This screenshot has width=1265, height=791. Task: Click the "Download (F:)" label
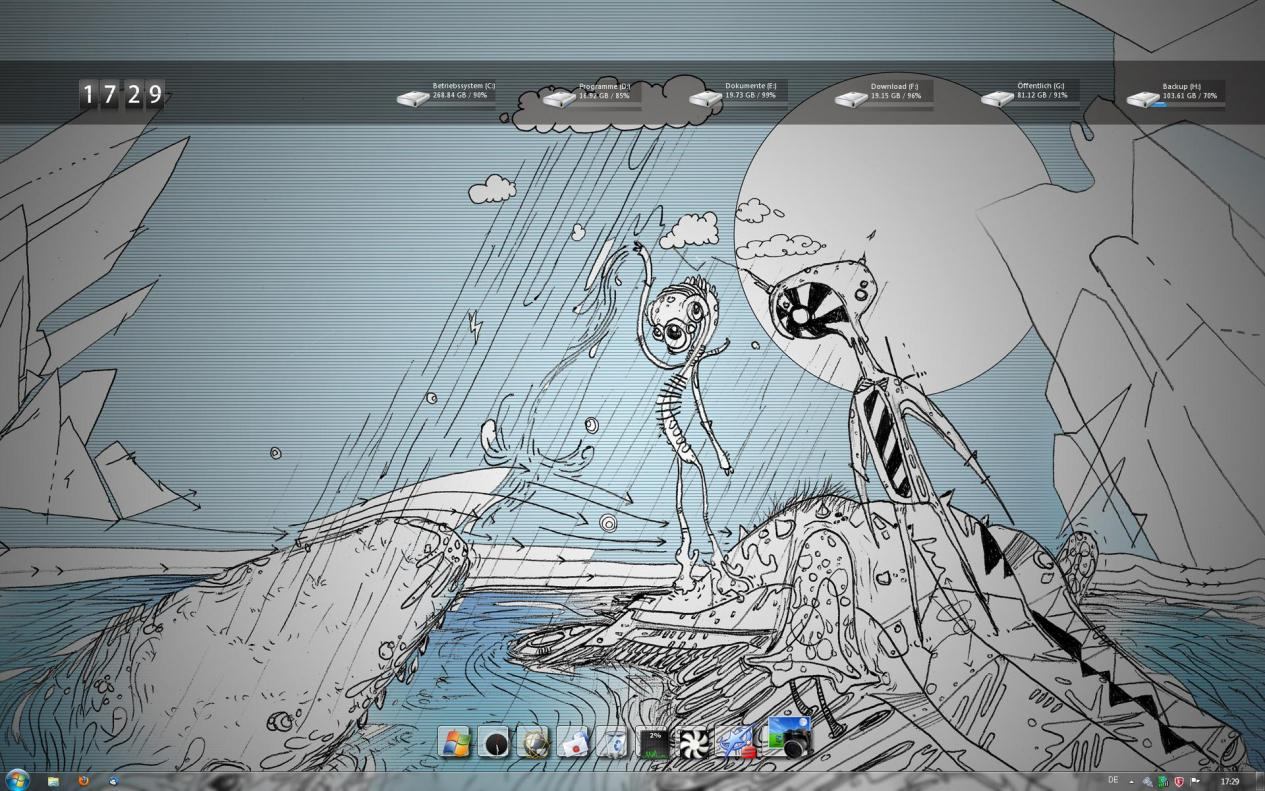[894, 87]
